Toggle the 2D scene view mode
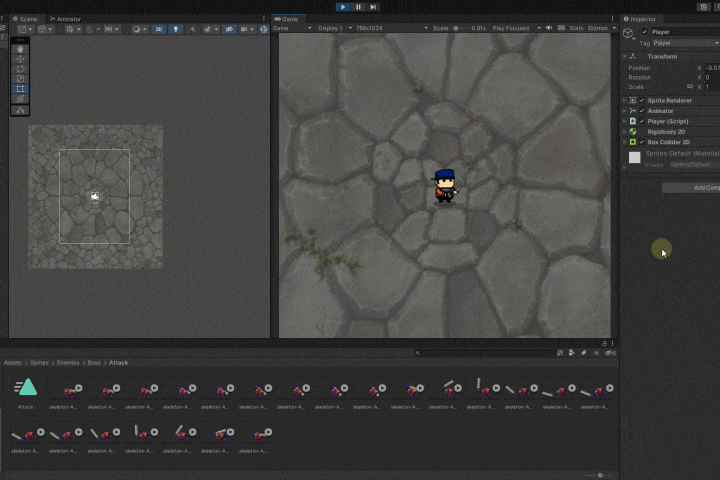The width and height of the screenshot is (720, 480). [x=159, y=29]
